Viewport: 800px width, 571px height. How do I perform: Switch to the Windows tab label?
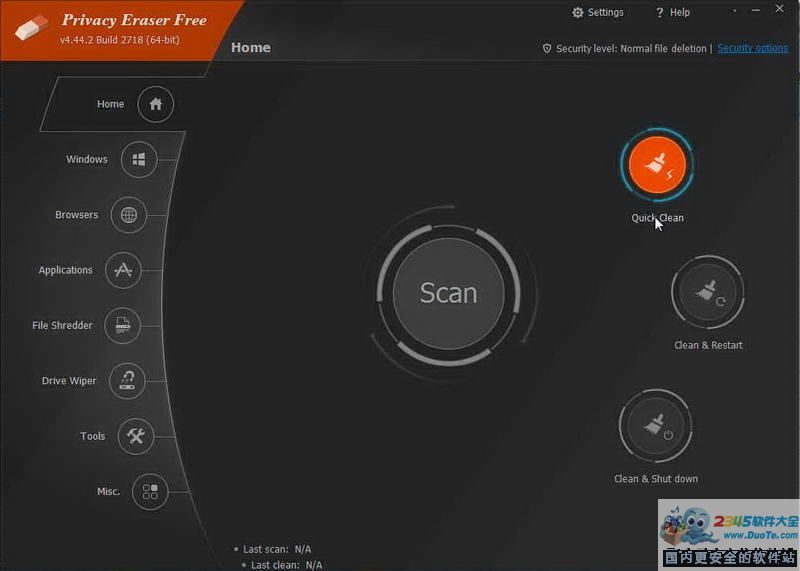(87, 159)
